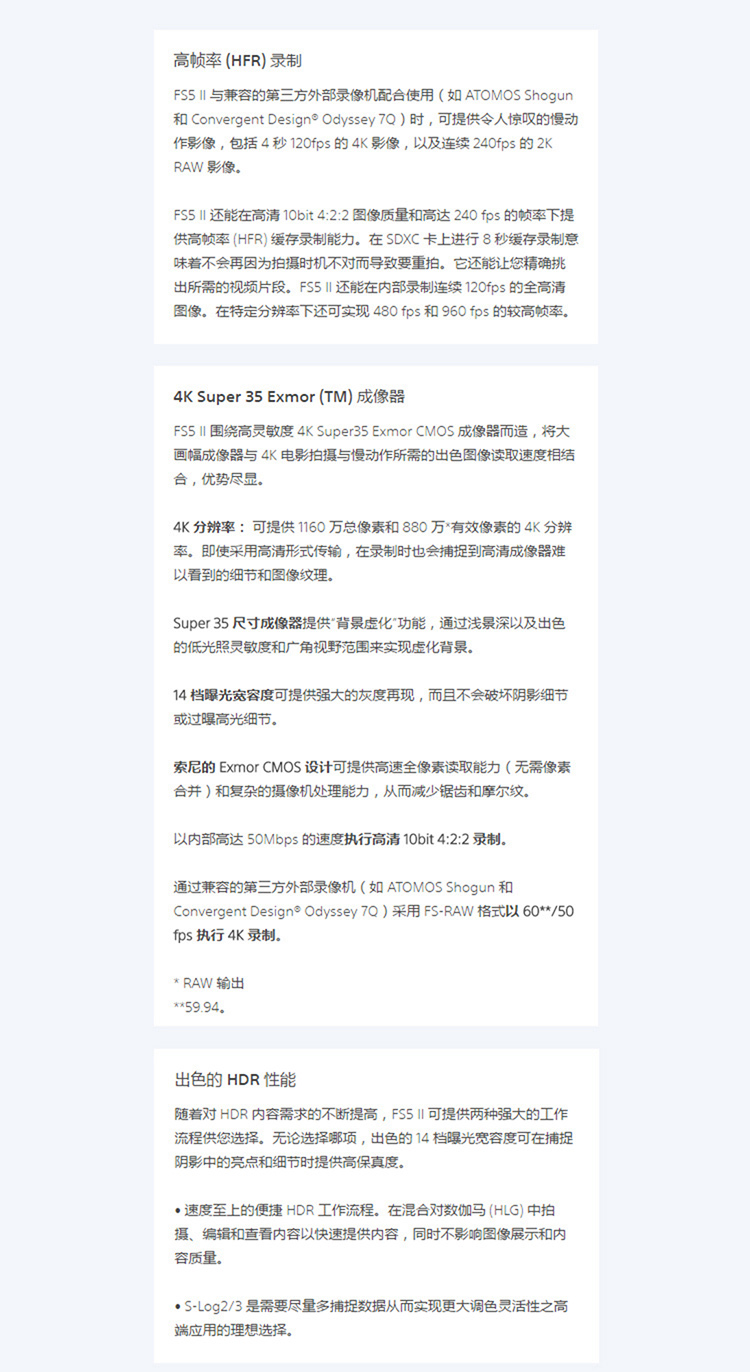Click the S-Log2/3 bullet paragraph
Image resolution: width=750 pixels, height=1372 pixels.
372,1318
